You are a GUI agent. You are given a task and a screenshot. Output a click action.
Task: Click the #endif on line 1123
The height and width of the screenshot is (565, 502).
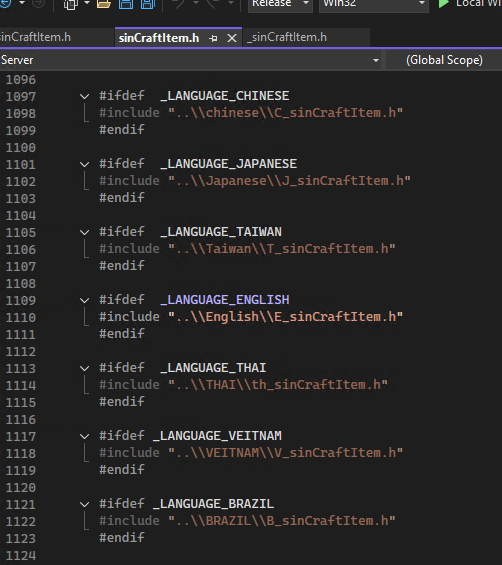pos(122,538)
